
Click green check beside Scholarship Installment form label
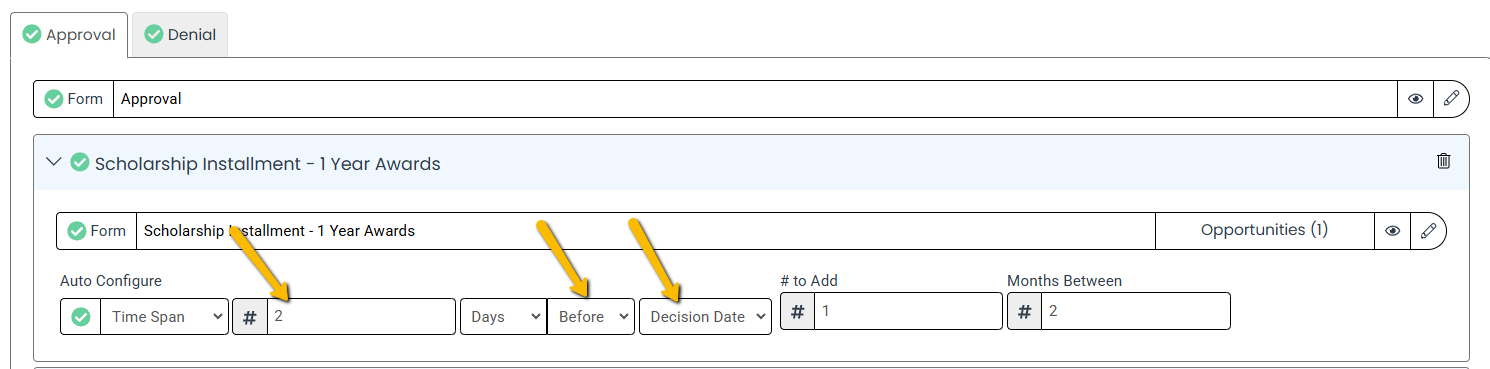(77, 231)
